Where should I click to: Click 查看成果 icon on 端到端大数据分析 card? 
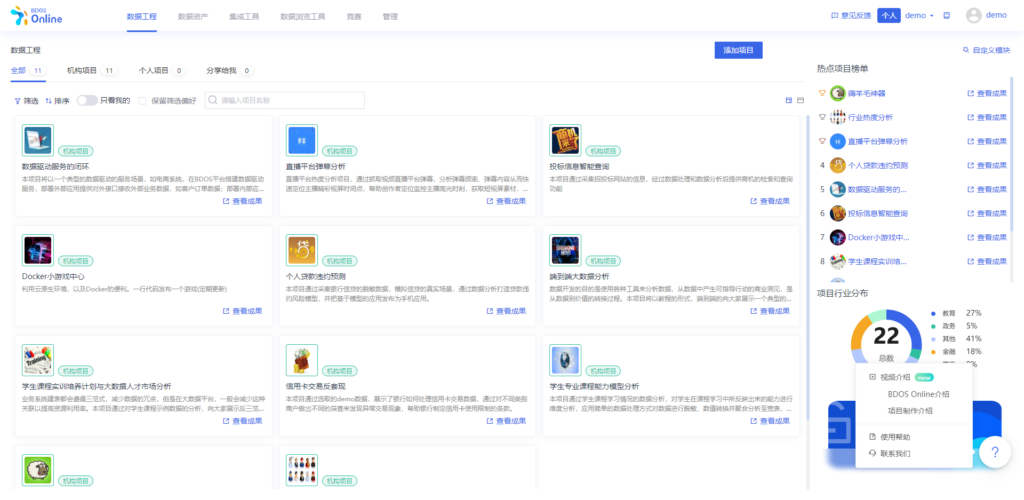tap(754, 311)
